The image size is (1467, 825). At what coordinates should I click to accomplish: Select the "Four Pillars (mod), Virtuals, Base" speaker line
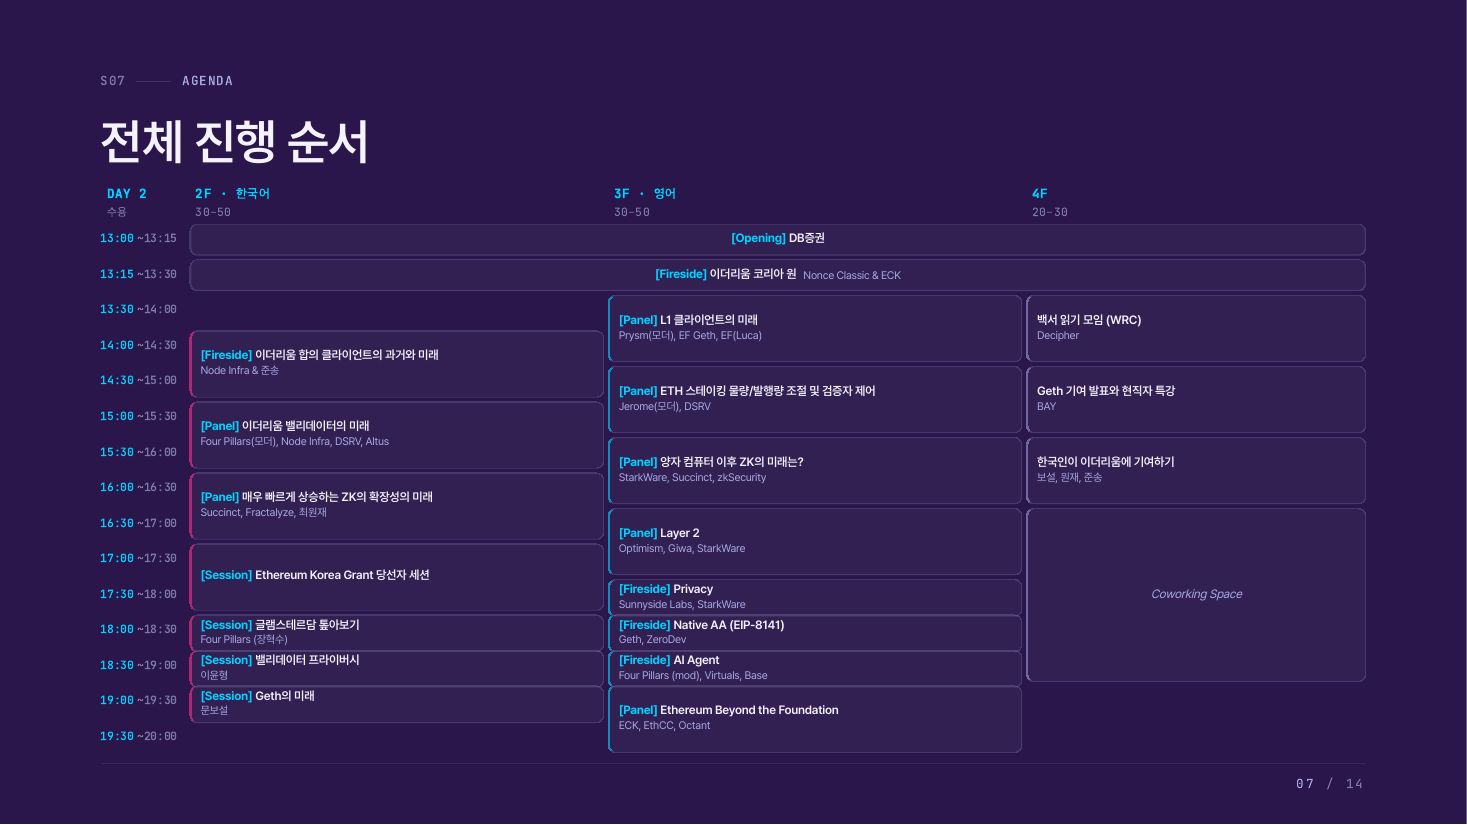[693, 676]
